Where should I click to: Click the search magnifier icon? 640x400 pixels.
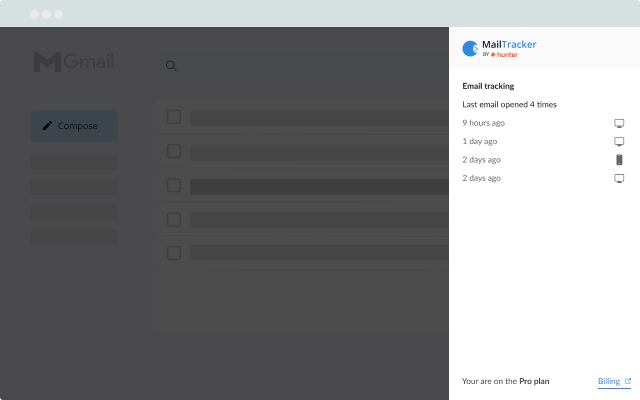click(171, 66)
